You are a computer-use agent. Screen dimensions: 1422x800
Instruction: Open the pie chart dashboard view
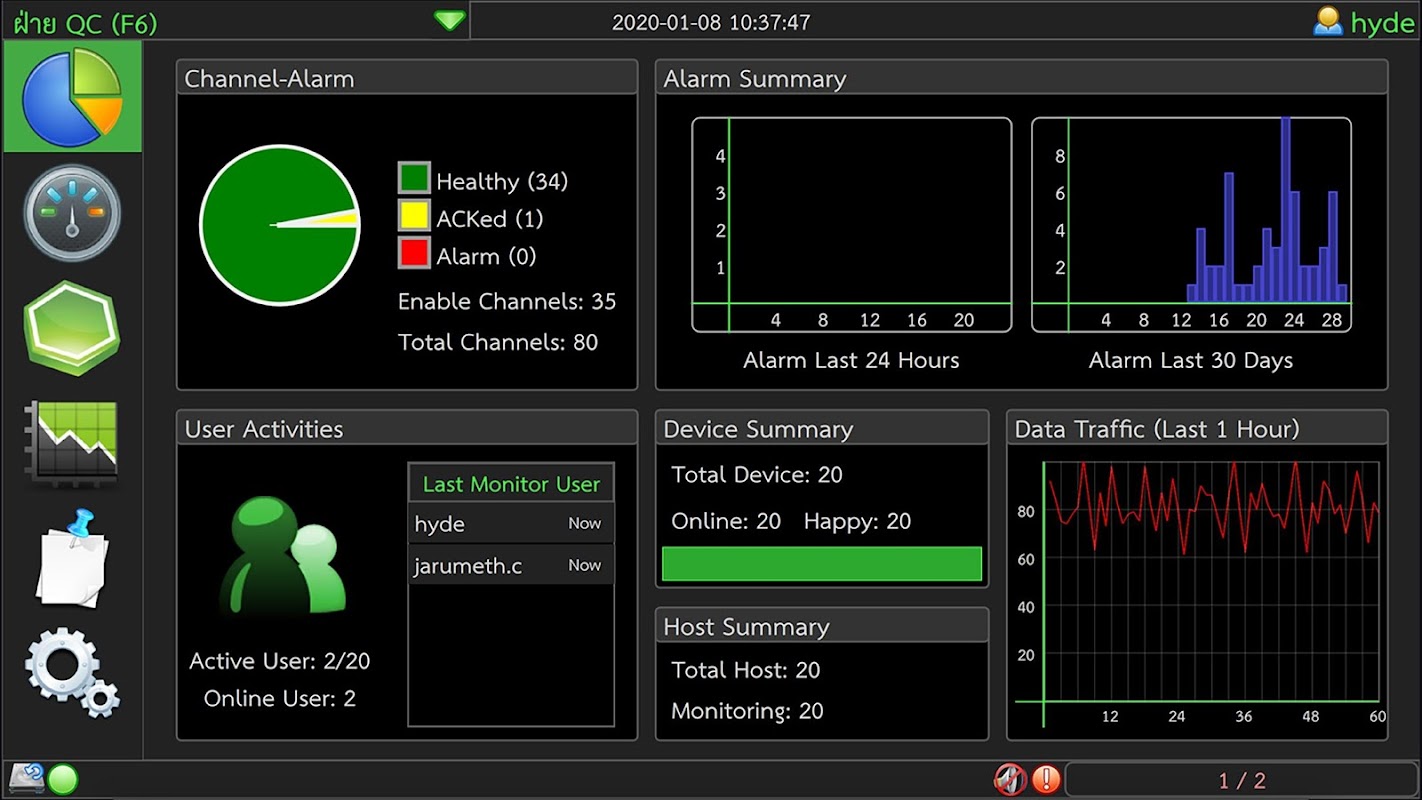point(72,97)
